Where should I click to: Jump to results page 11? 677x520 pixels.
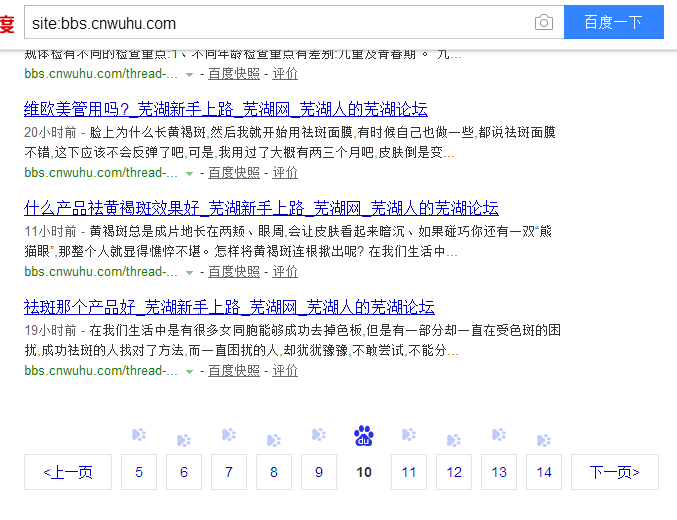(x=408, y=472)
